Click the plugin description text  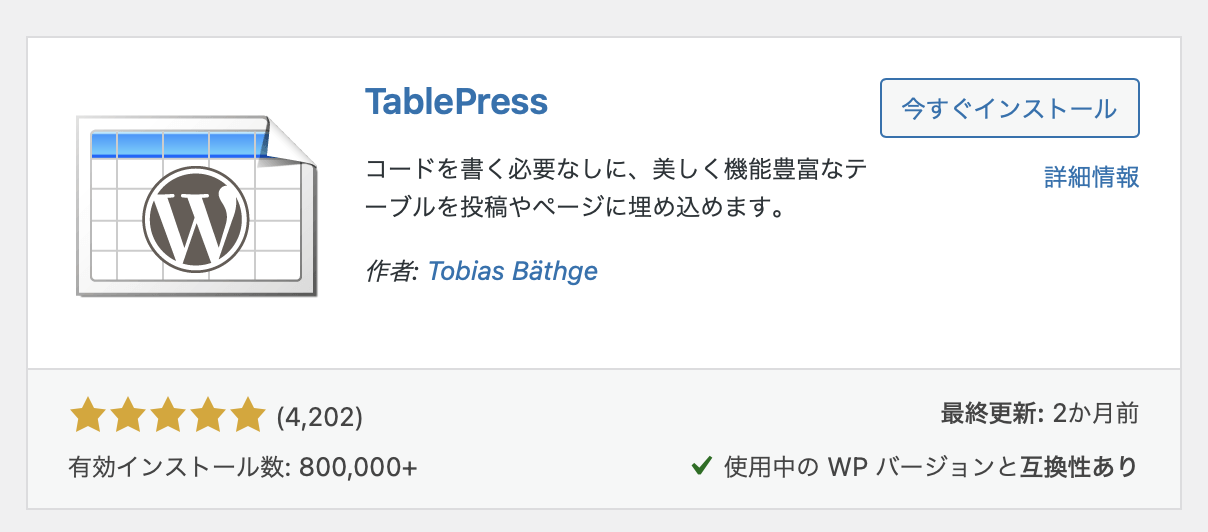click(x=616, y=189)
